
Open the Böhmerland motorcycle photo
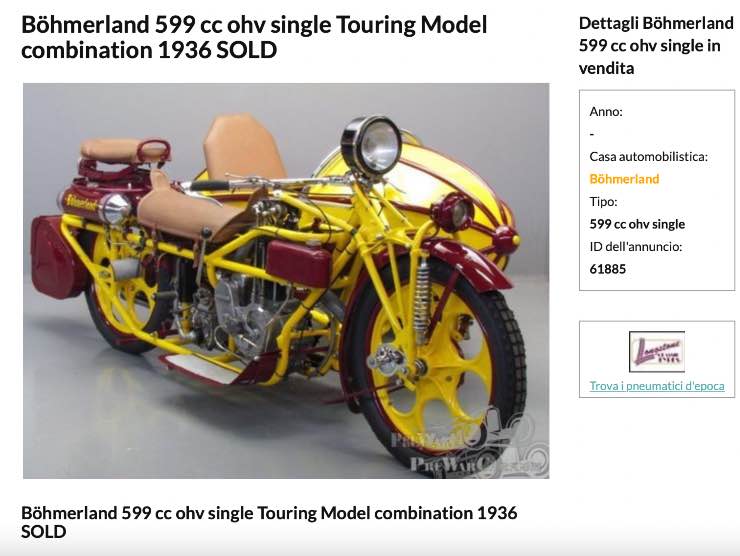click(x=286, y=280)
